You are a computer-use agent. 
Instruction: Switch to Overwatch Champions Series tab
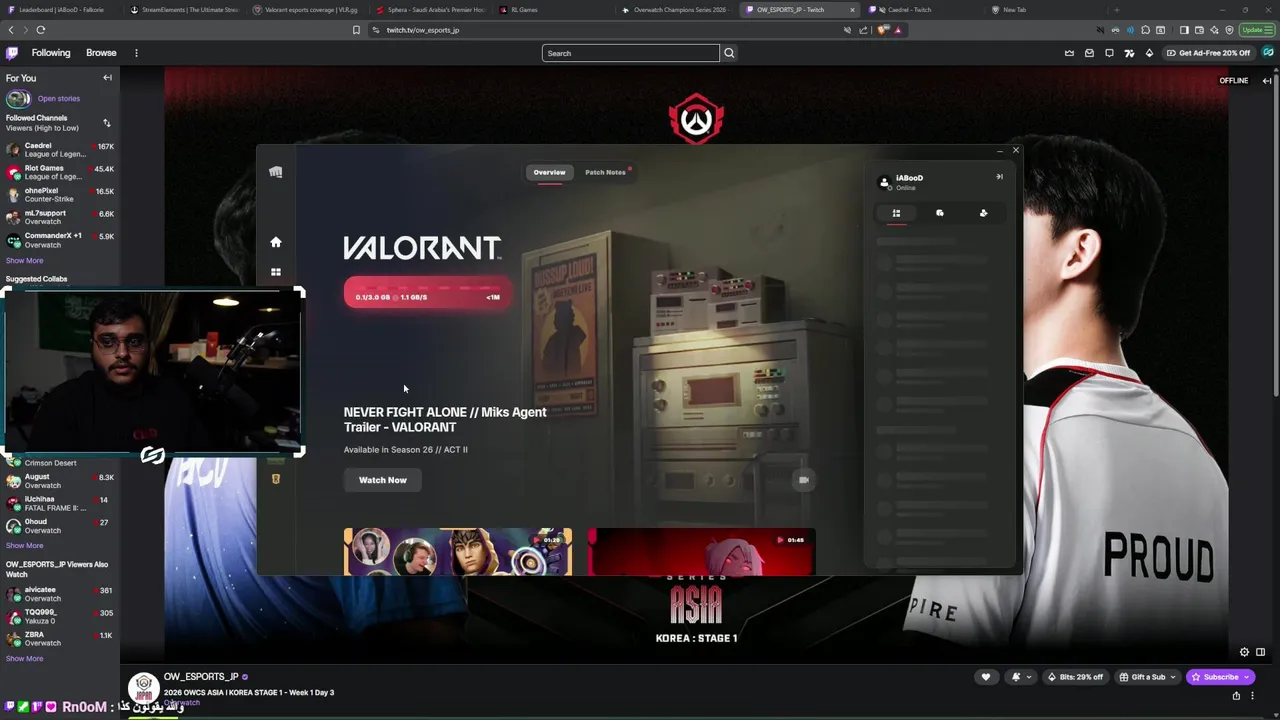point(679,10)
